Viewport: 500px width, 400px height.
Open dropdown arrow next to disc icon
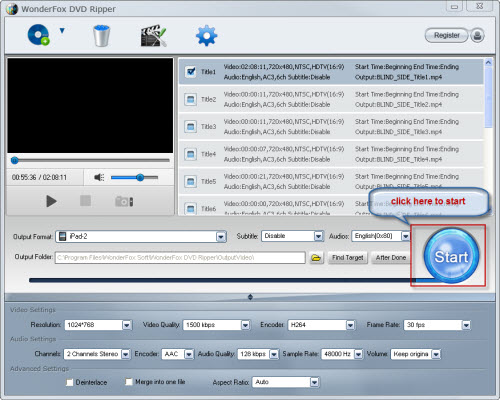pyautogui.click(x=62, y=31)
